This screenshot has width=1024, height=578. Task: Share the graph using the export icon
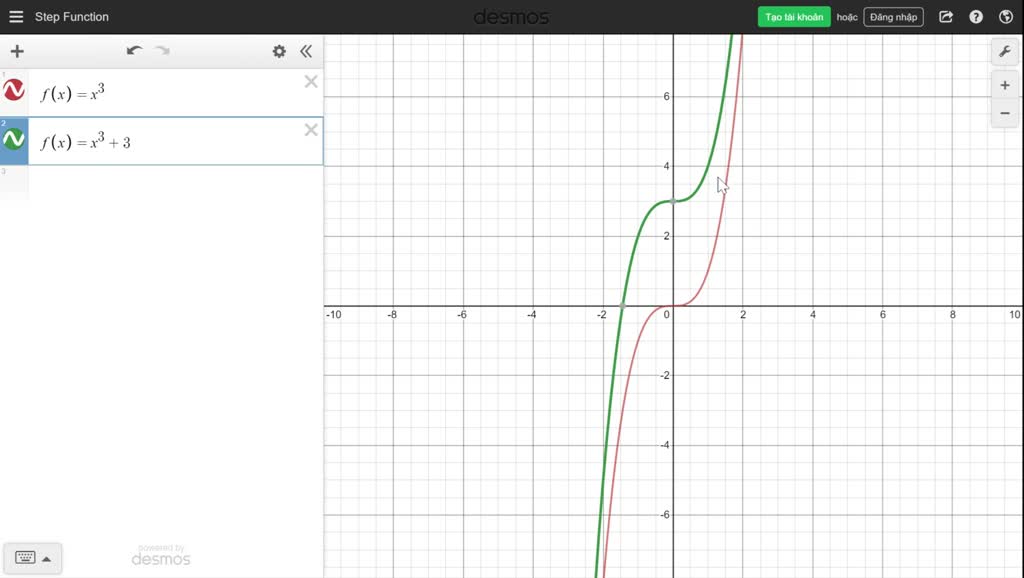click(944, 16)
